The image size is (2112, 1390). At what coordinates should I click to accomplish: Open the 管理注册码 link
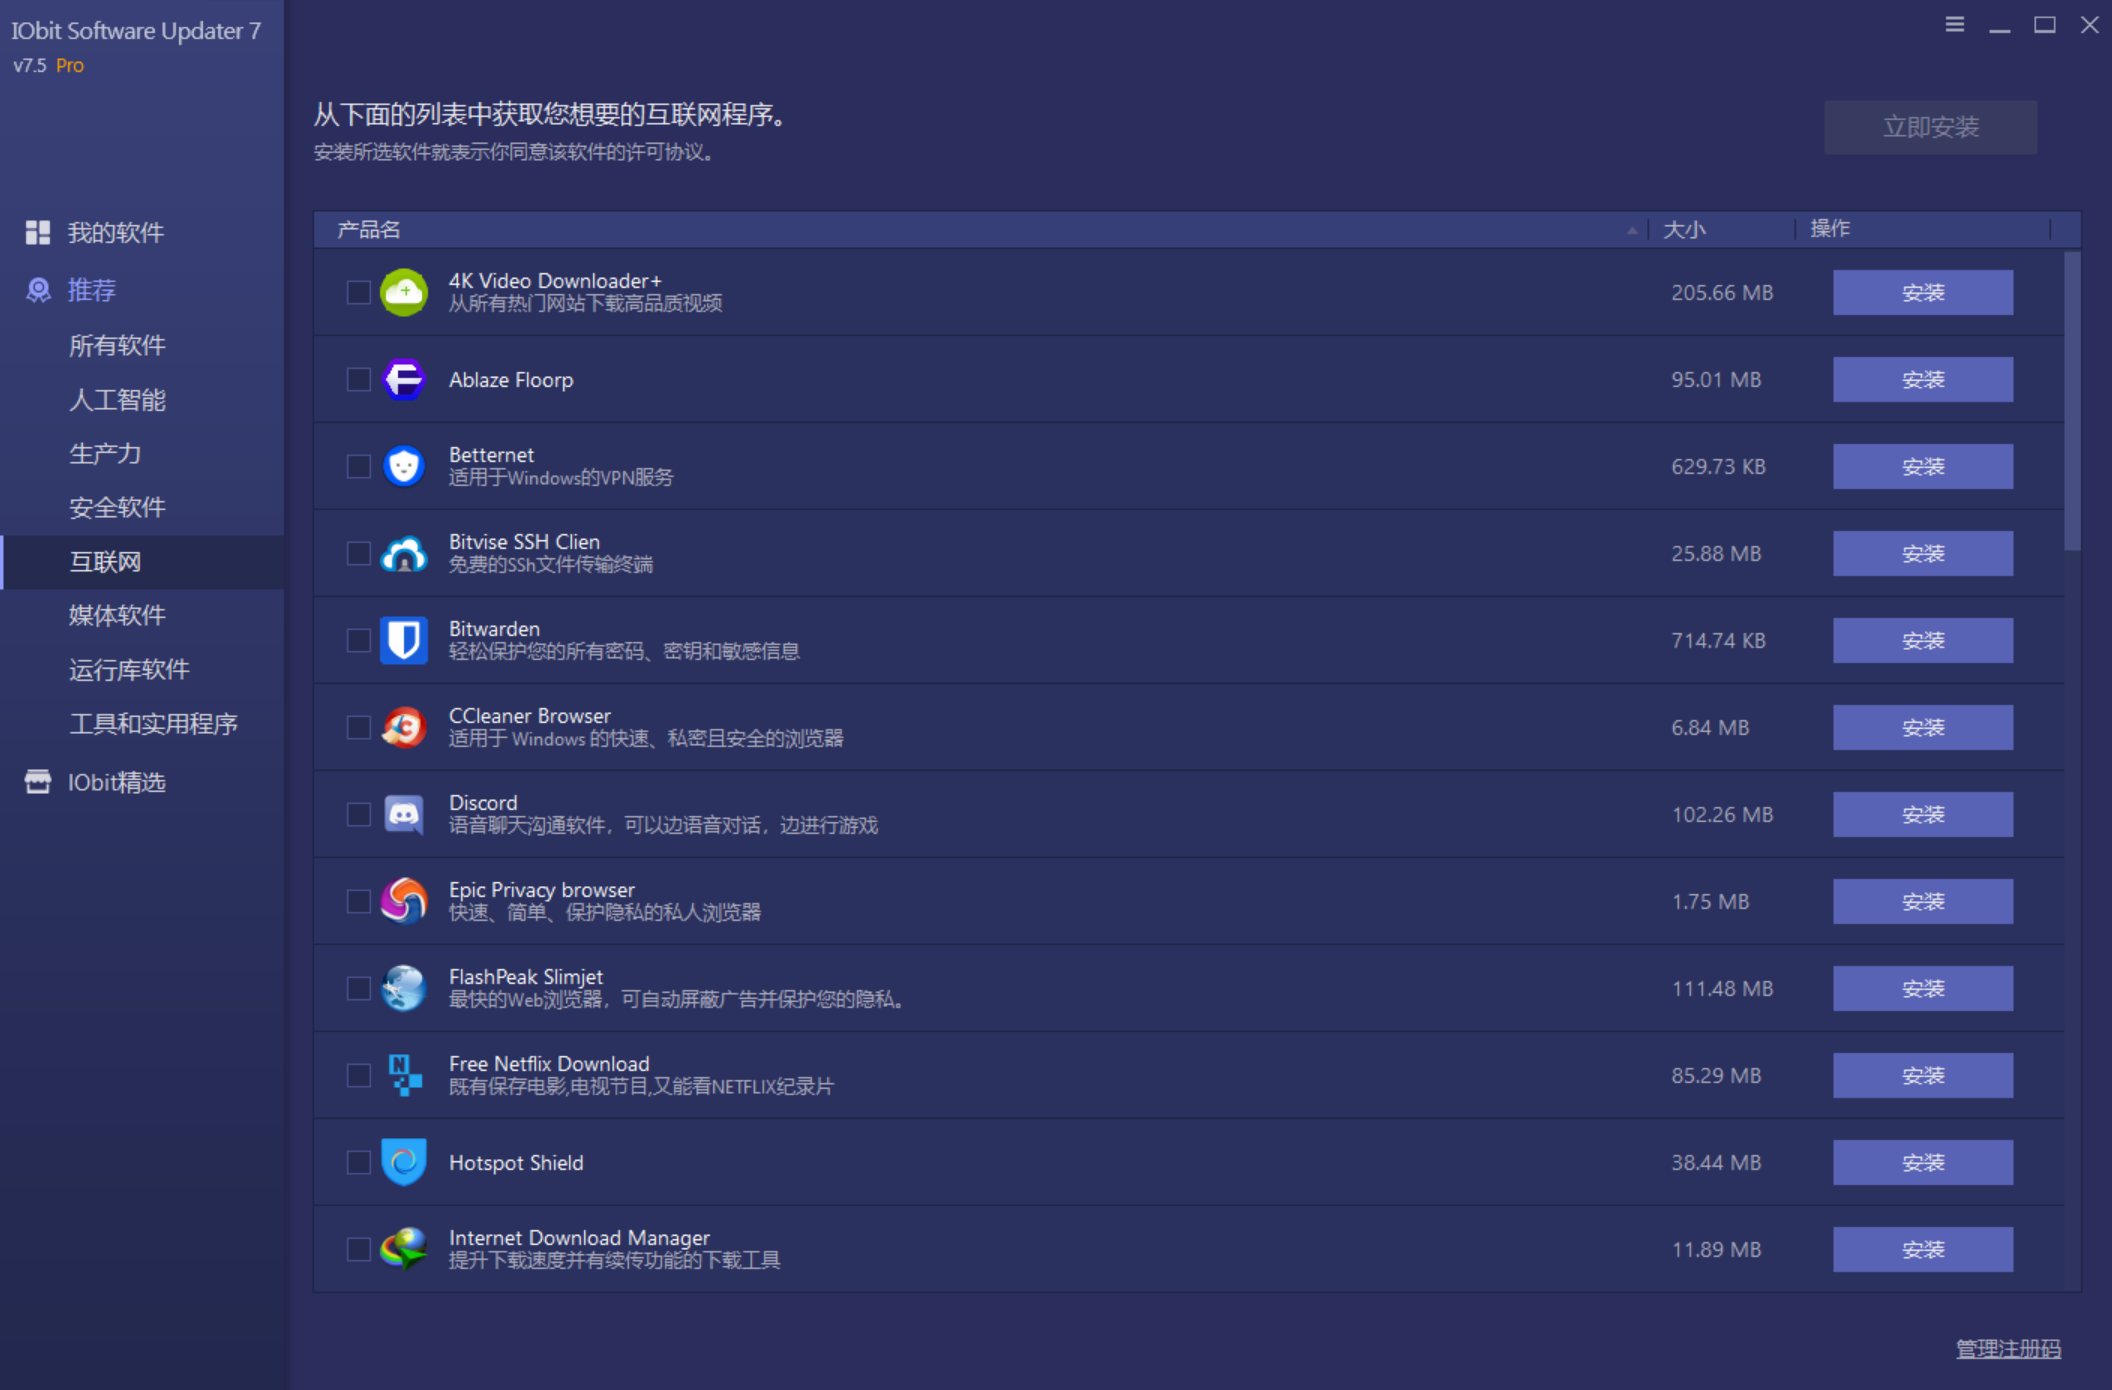[x=2008, y=1349]
